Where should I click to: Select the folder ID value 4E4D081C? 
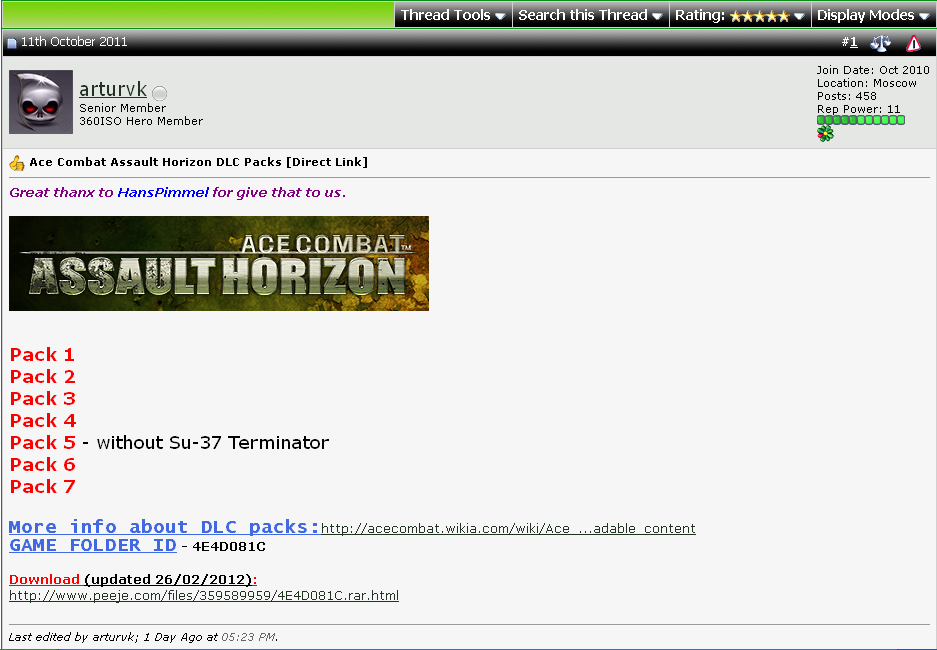point(229,547)
